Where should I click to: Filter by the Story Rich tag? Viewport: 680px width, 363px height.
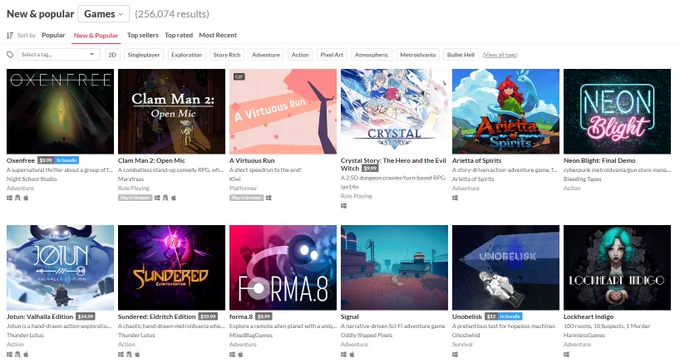tap(227, 55)
